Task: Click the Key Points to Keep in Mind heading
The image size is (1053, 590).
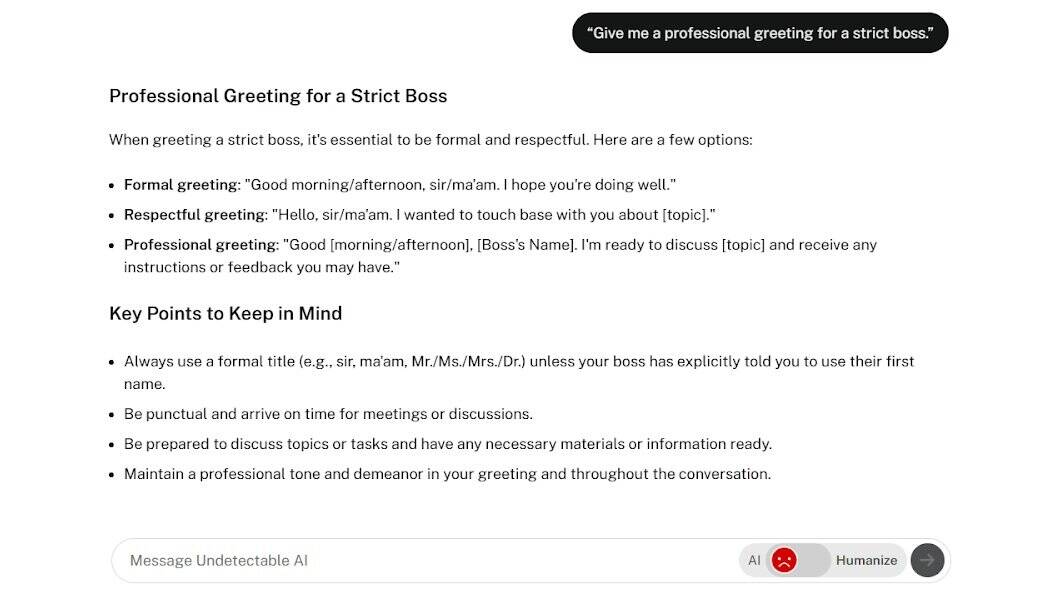Action: tap(225, 313)
